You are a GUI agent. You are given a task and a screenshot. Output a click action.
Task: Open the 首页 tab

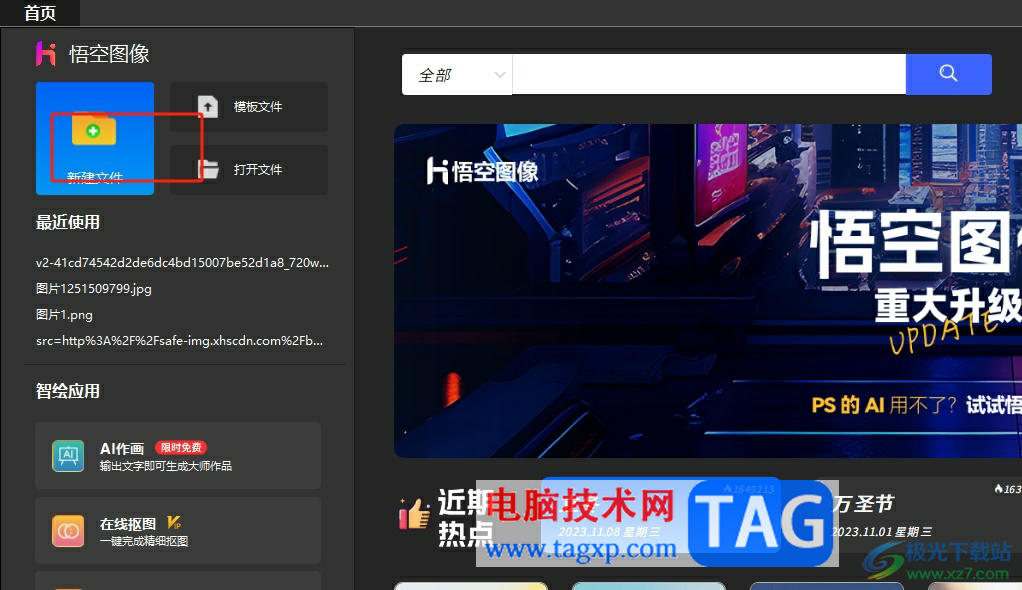(x=40, y=13)
